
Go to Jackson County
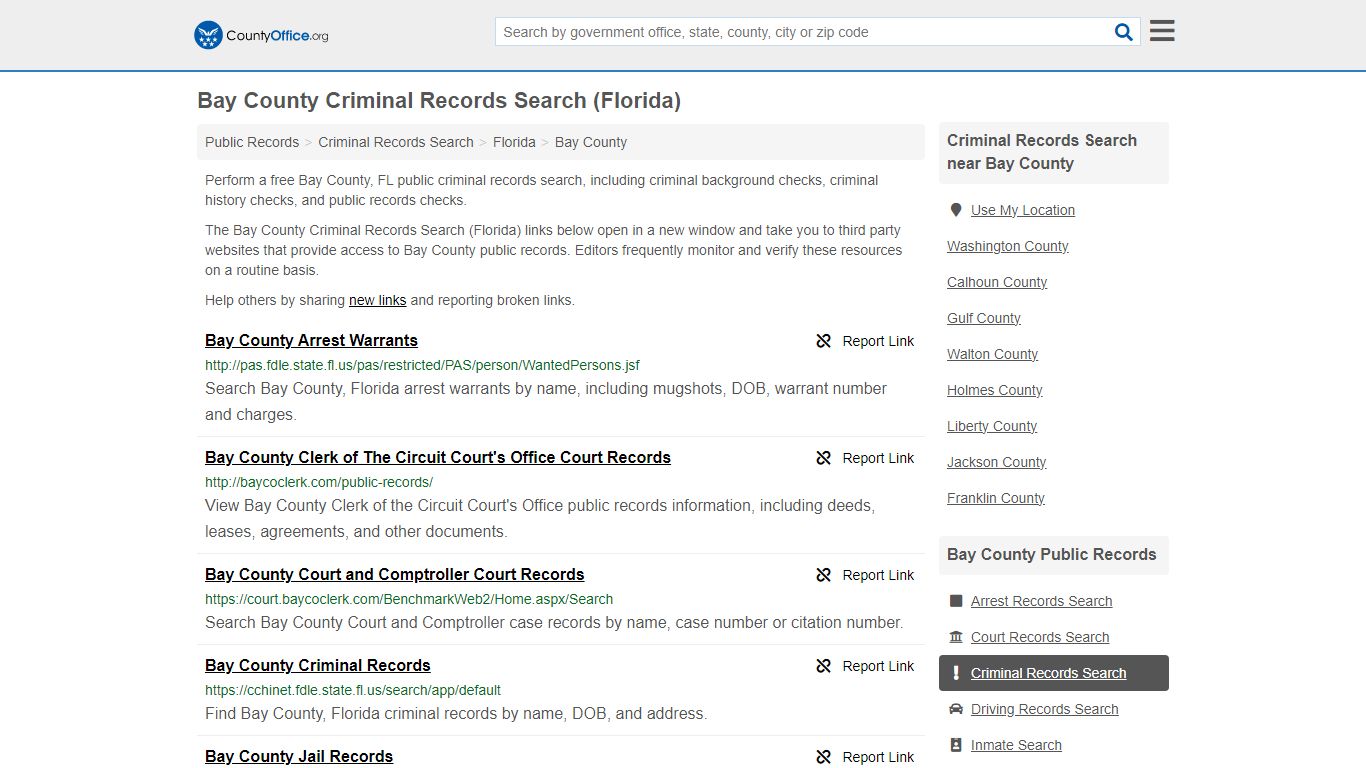tap(997, 462)
